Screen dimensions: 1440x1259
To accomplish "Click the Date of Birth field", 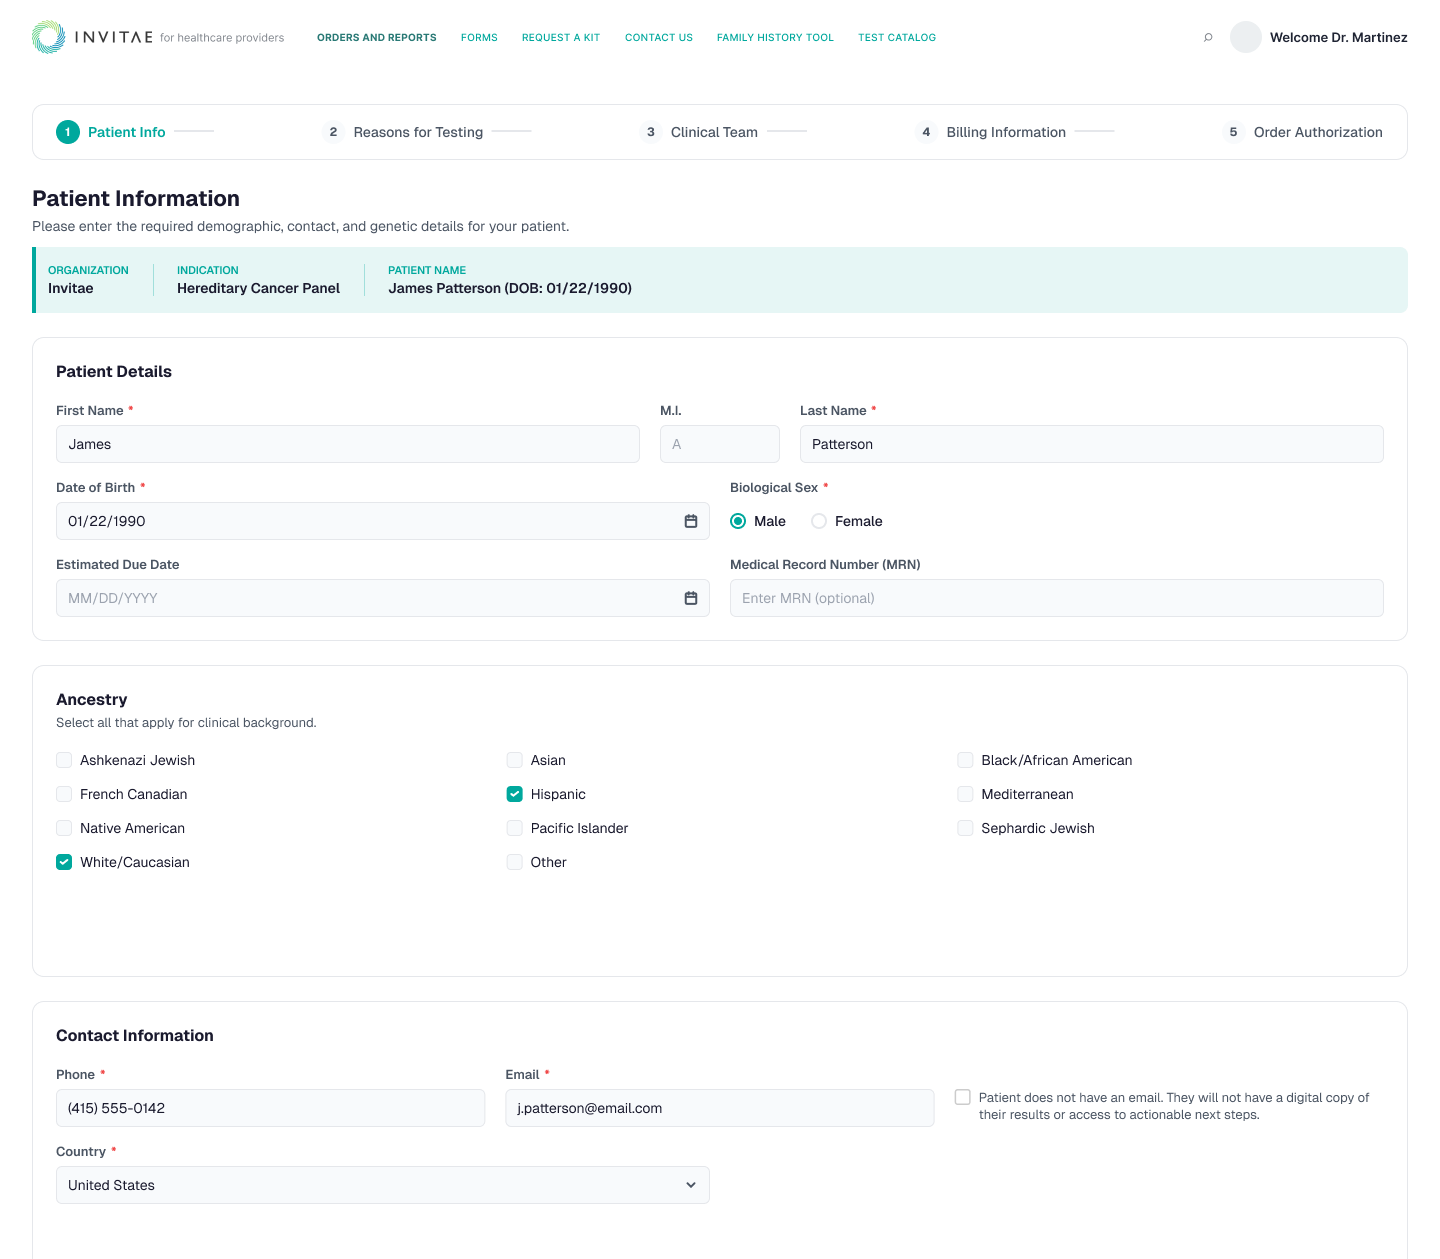I will point(383,521).
